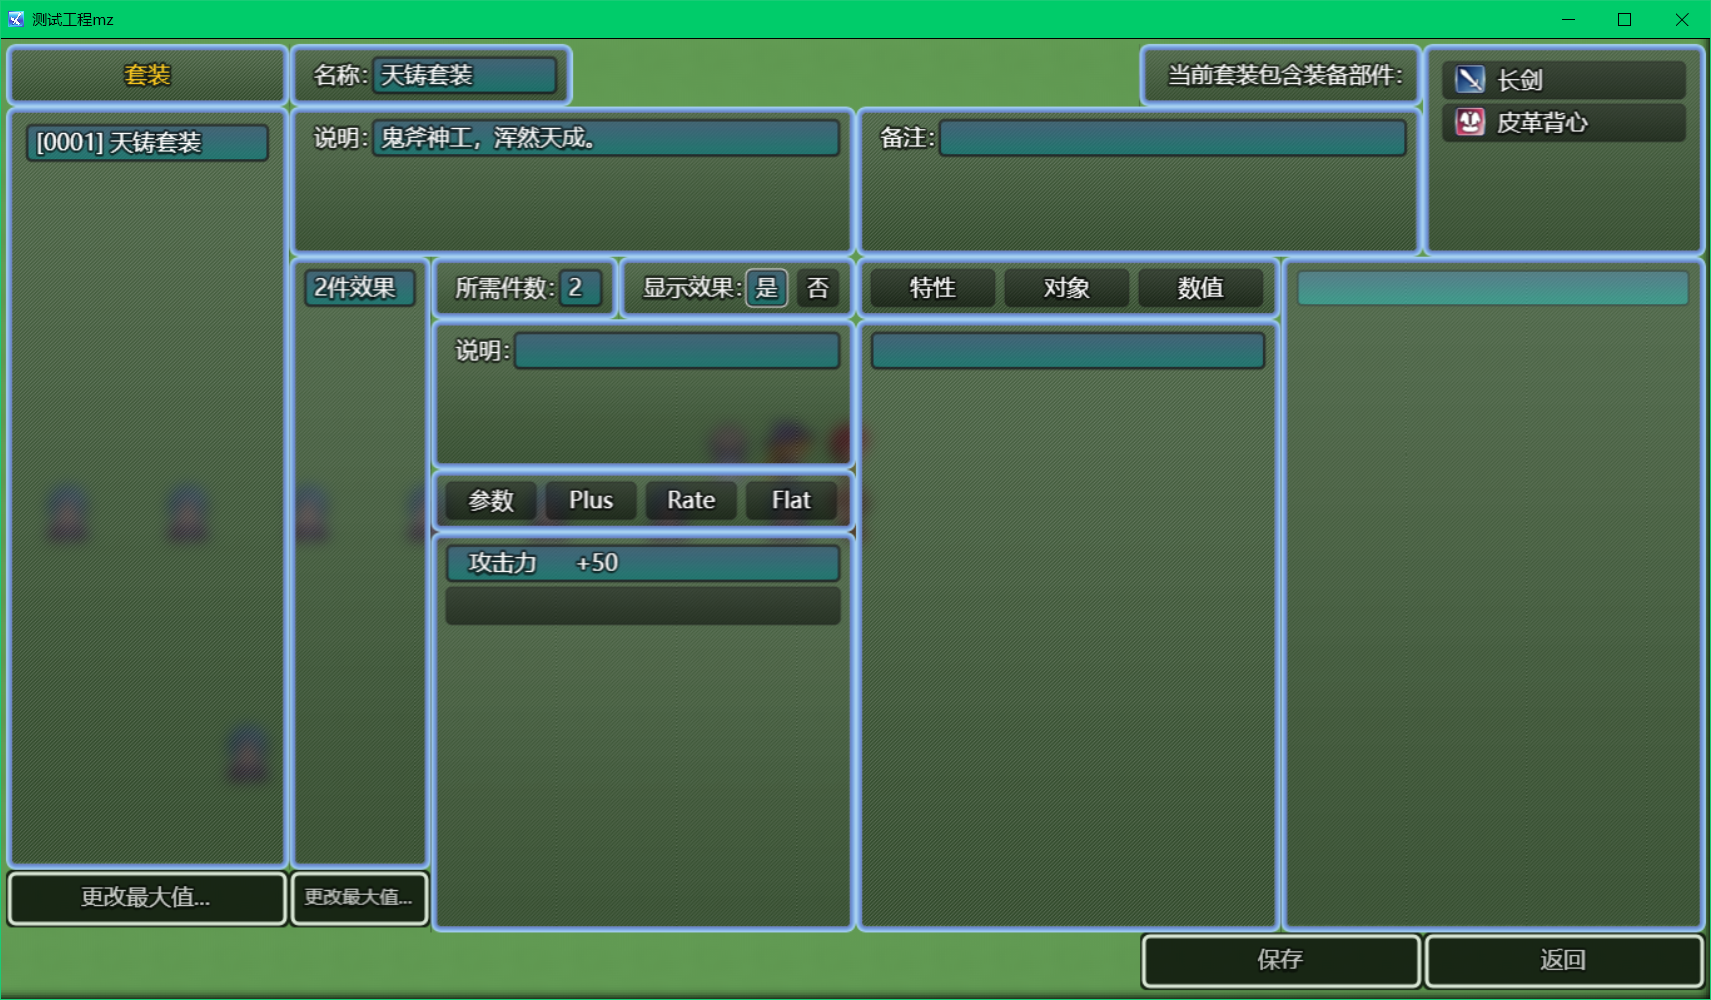The image size is (1711, 1000).
Task: Select the 2件效果 entry
Action: [x=360, y=288]
